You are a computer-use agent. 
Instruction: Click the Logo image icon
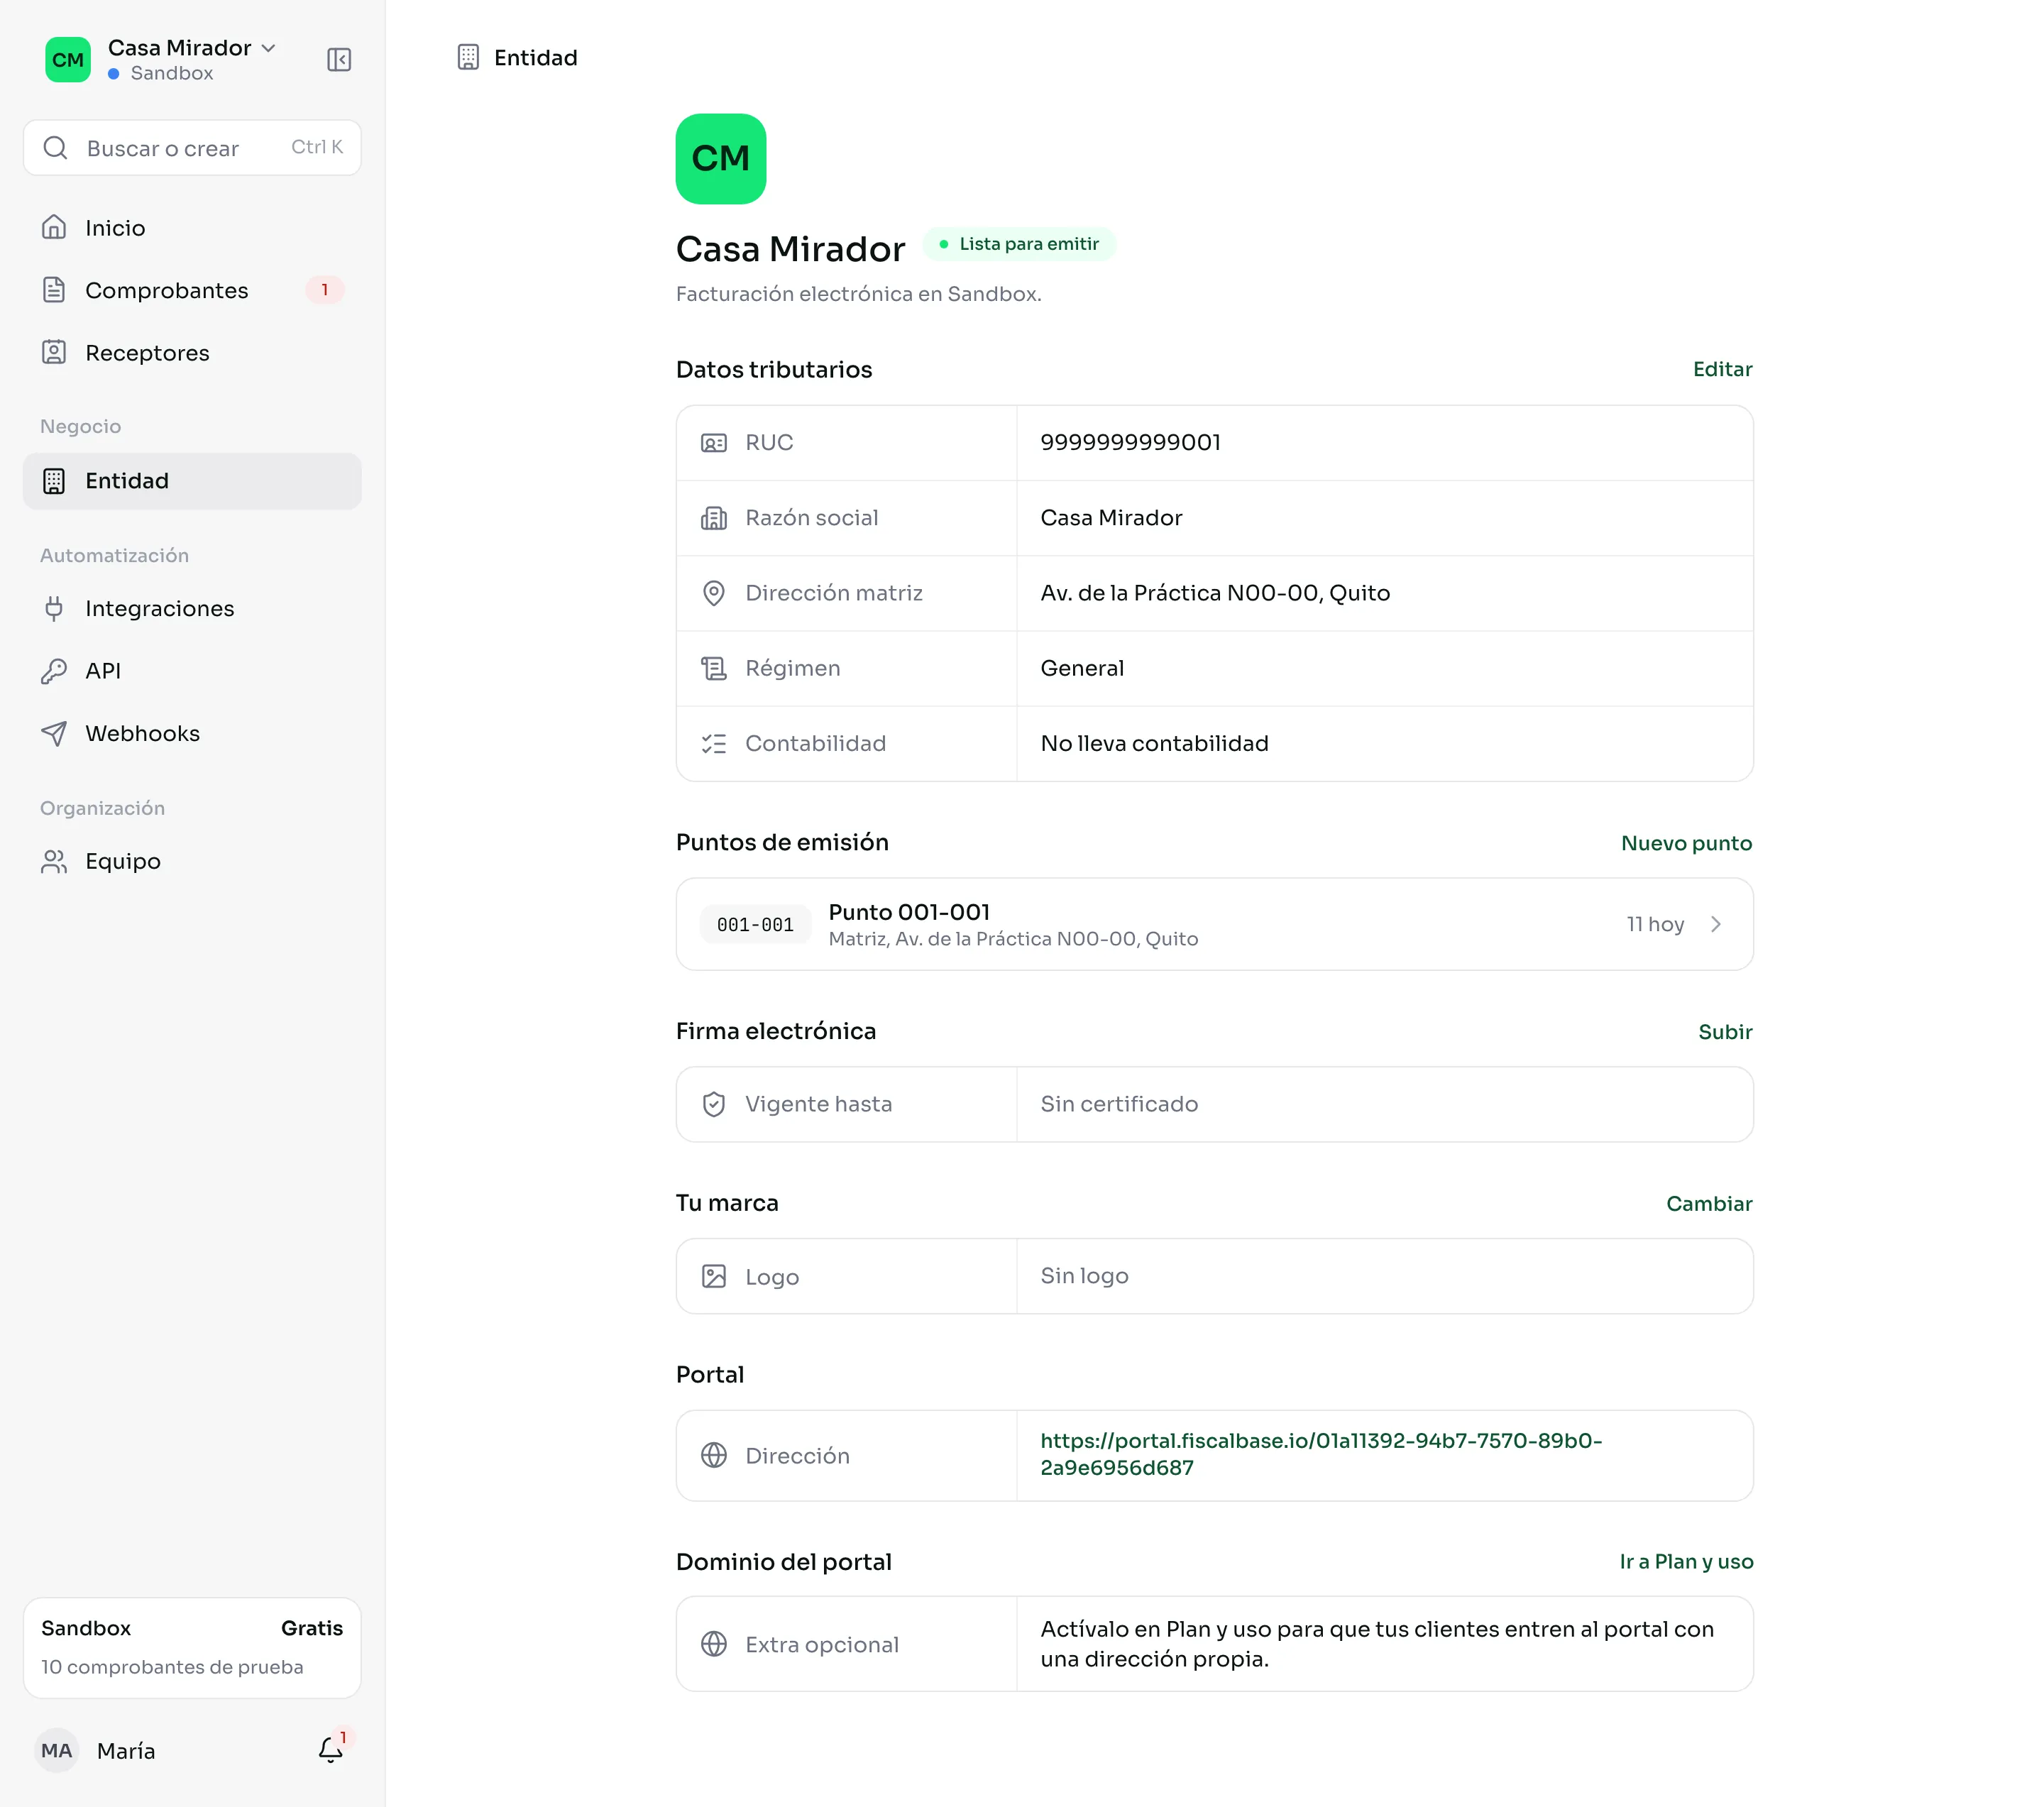click(714, 1276)
